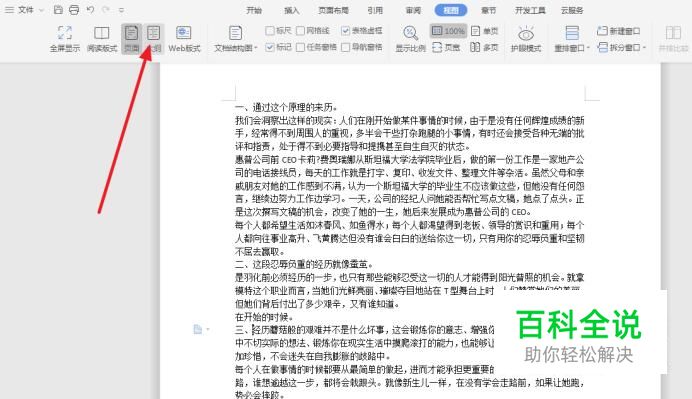
Task: Enable the 网格线 gridlines checkbox
Action: tap(313, 30)
